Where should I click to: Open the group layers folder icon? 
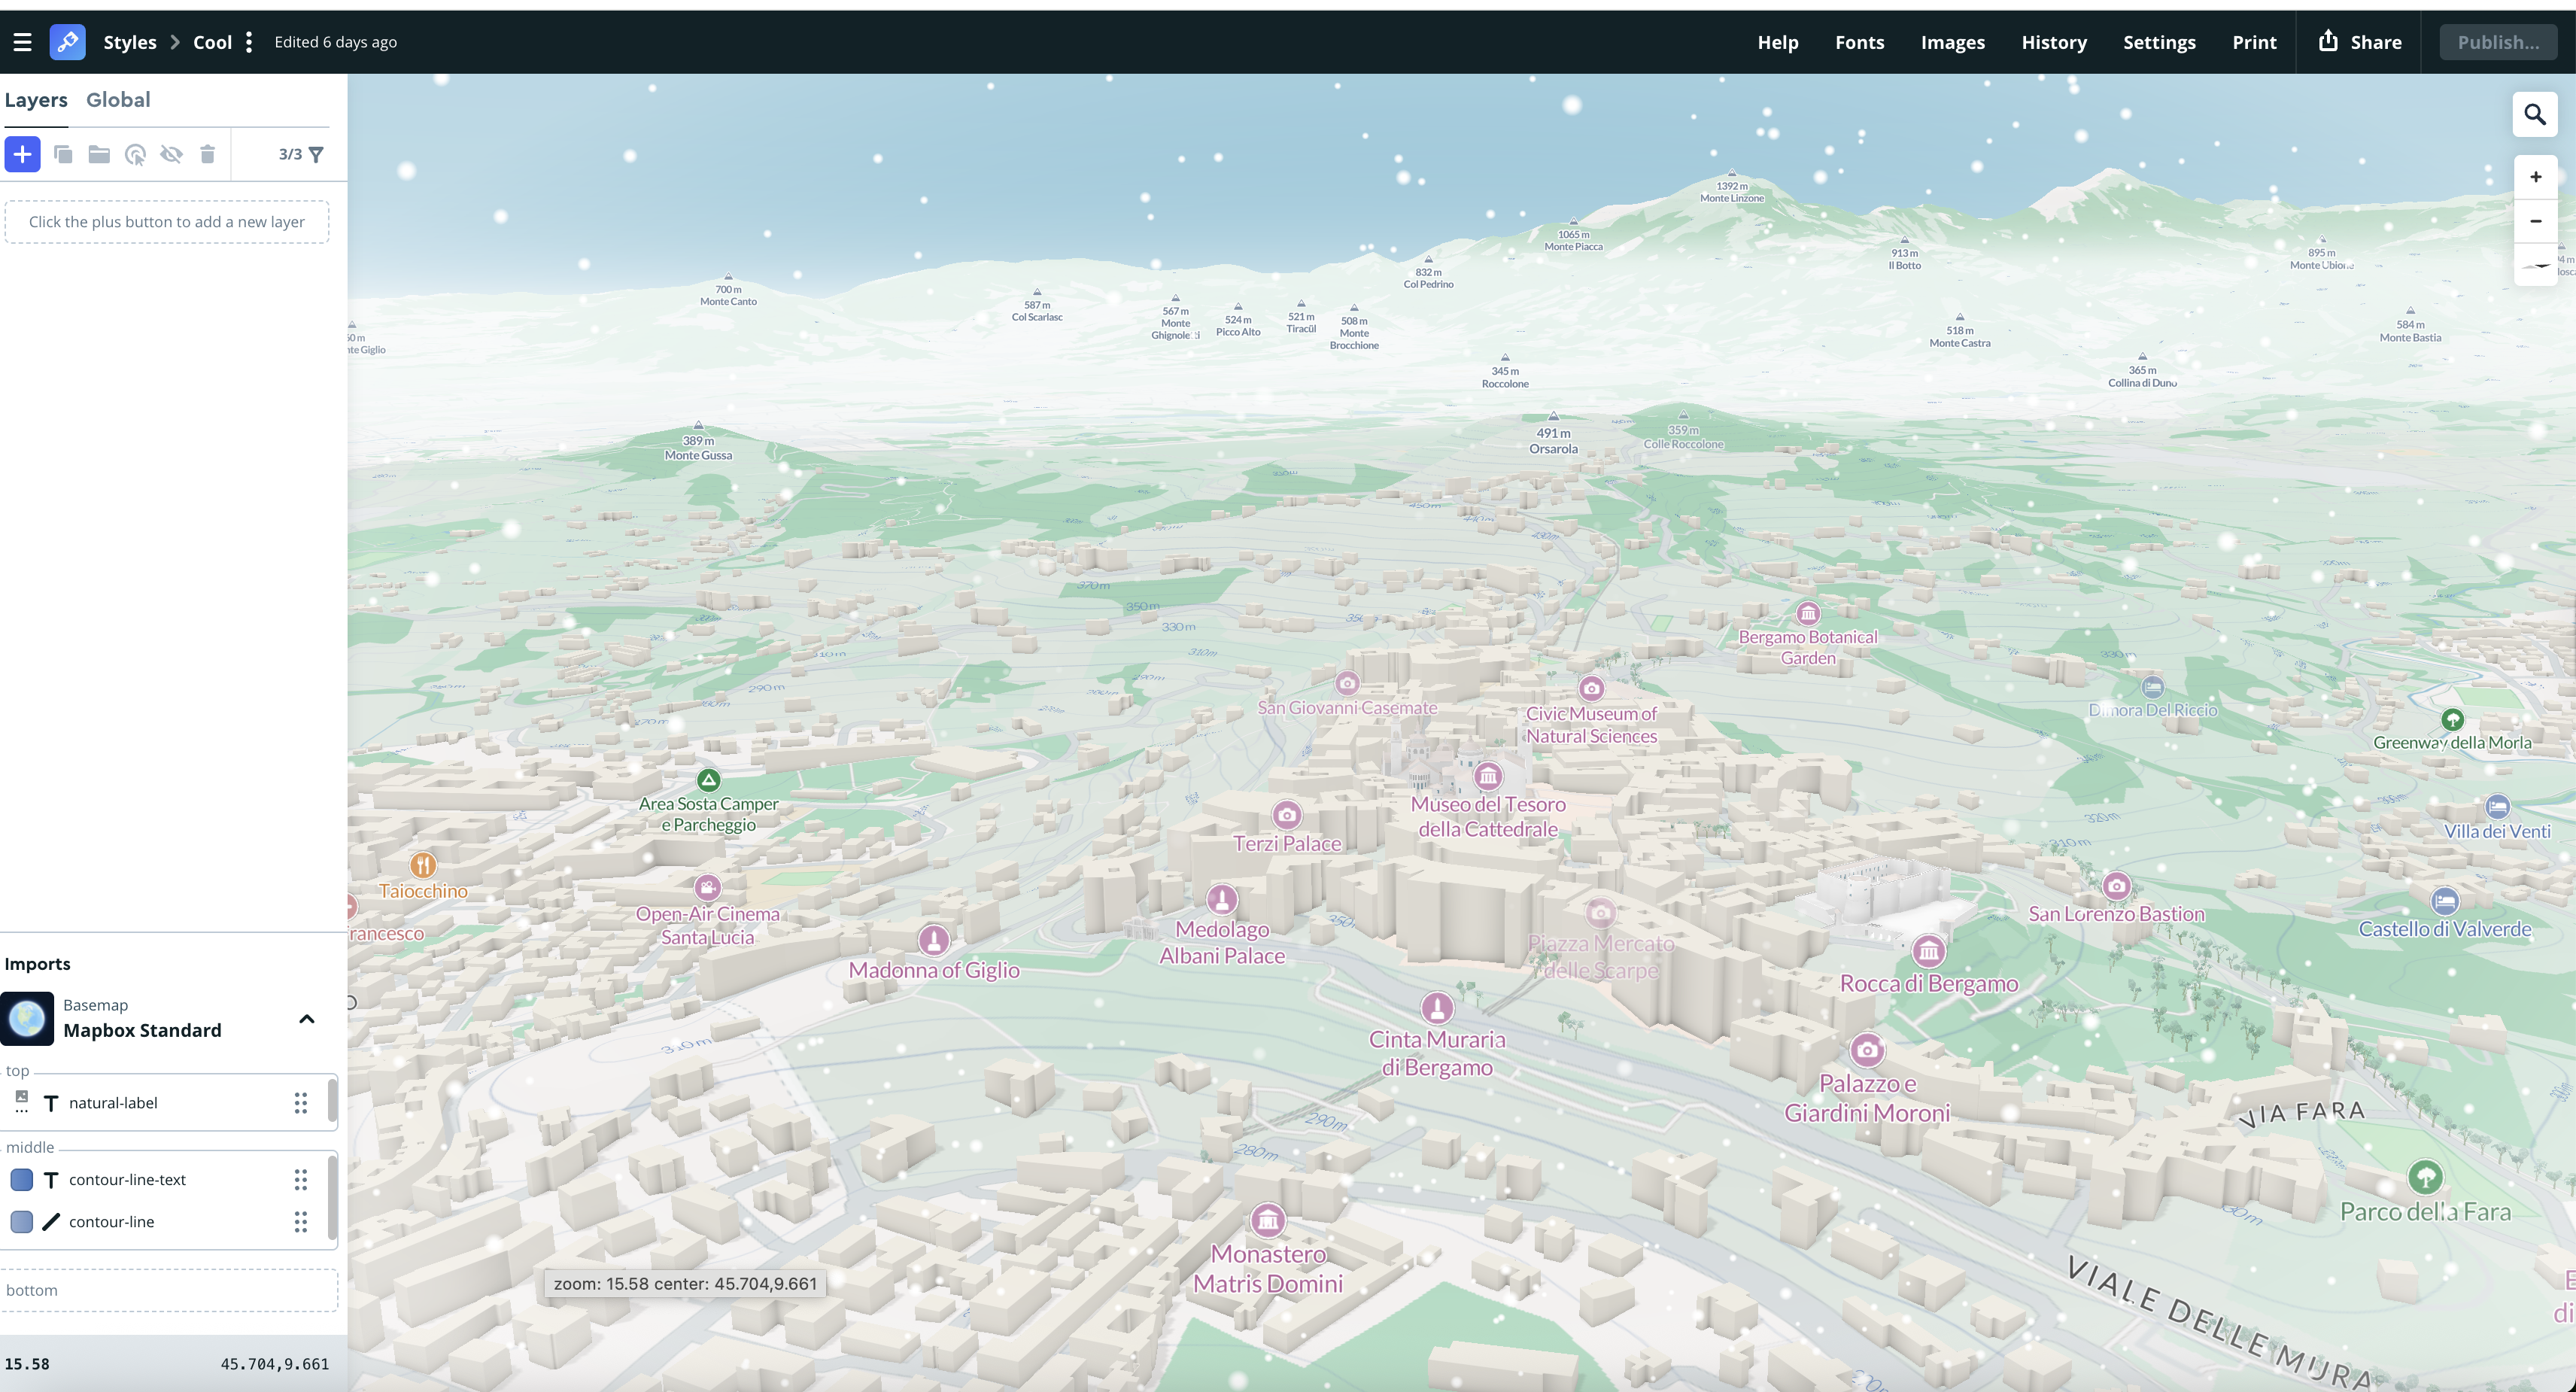[98, 154]
